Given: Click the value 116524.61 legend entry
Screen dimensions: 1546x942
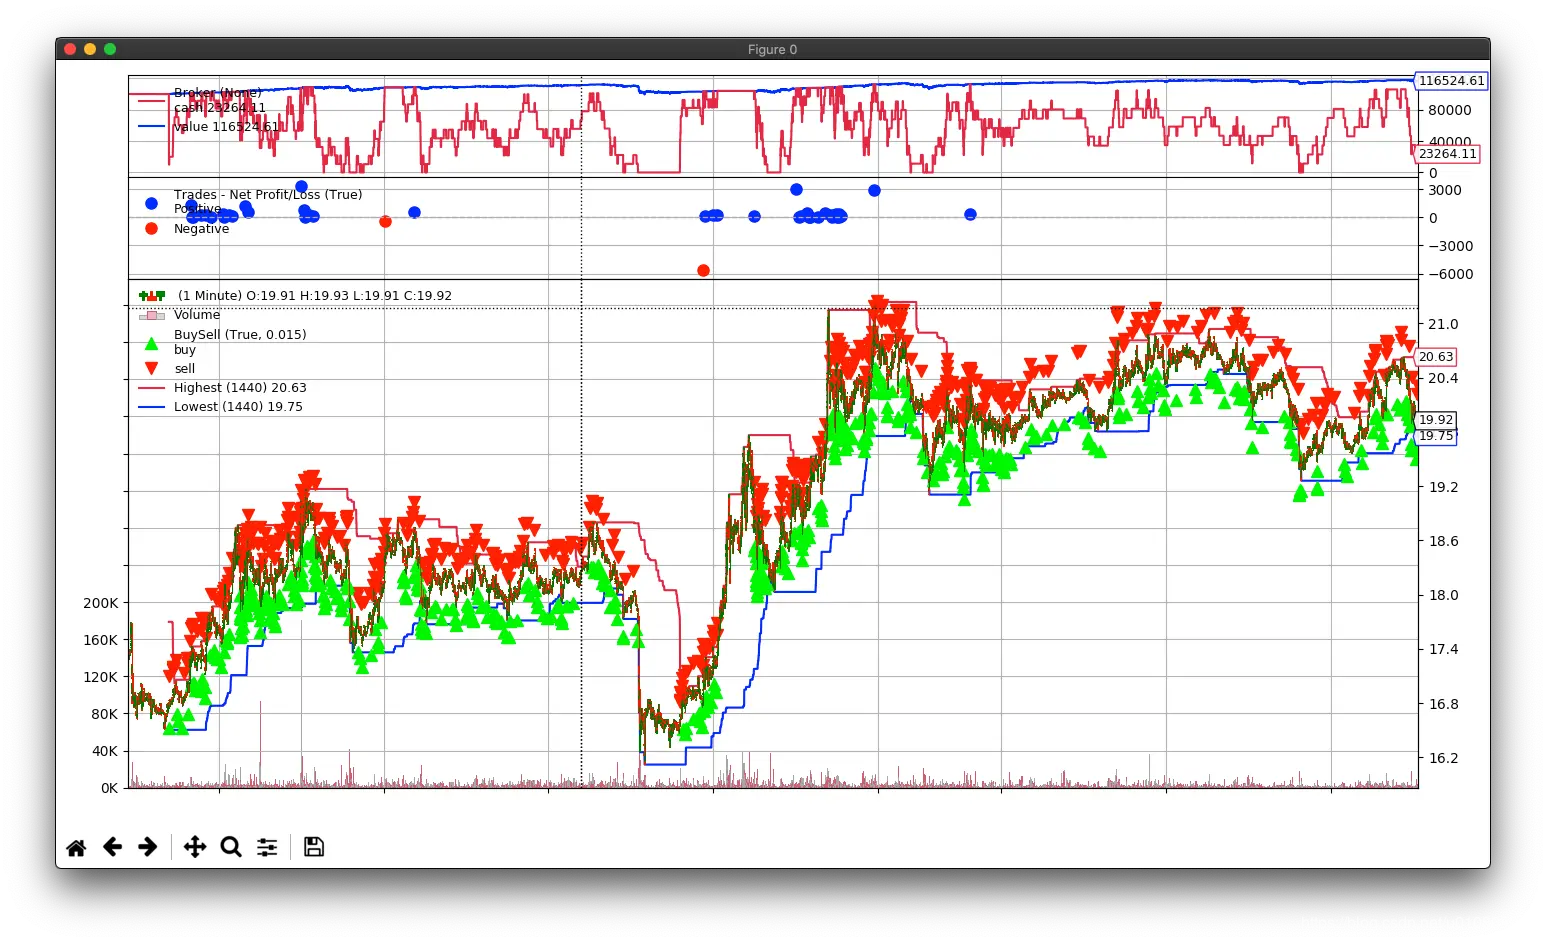Looking at the screenshot, I should coord(227,127).
